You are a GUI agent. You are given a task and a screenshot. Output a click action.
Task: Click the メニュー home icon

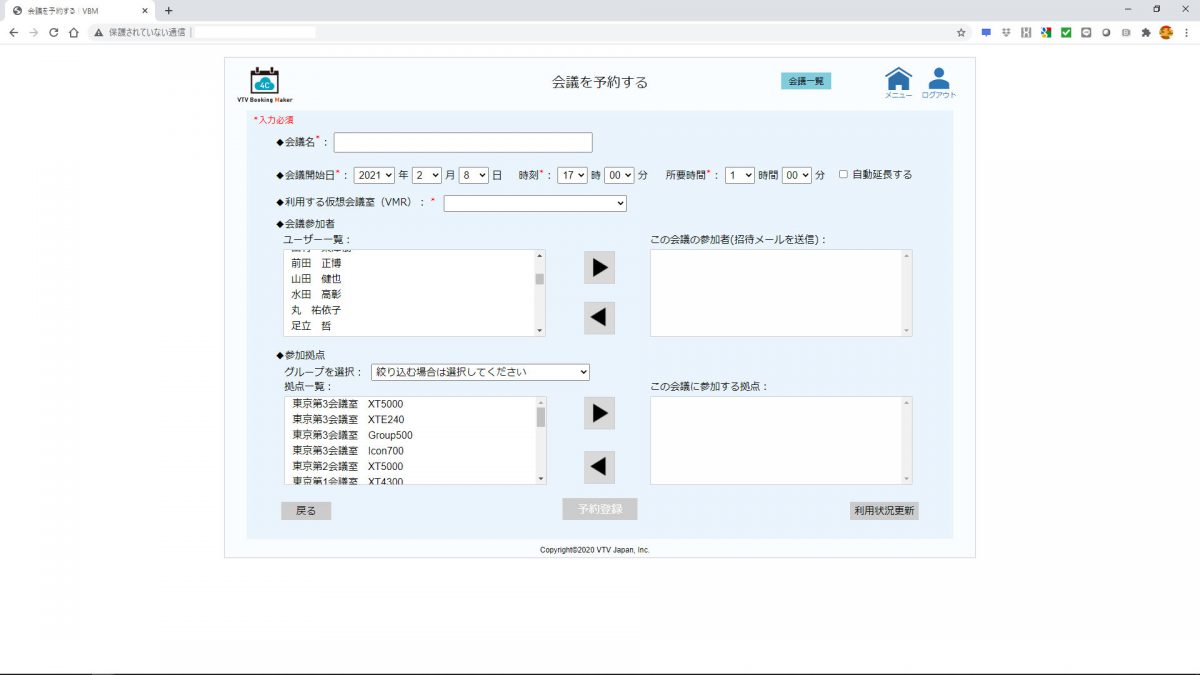898,80
